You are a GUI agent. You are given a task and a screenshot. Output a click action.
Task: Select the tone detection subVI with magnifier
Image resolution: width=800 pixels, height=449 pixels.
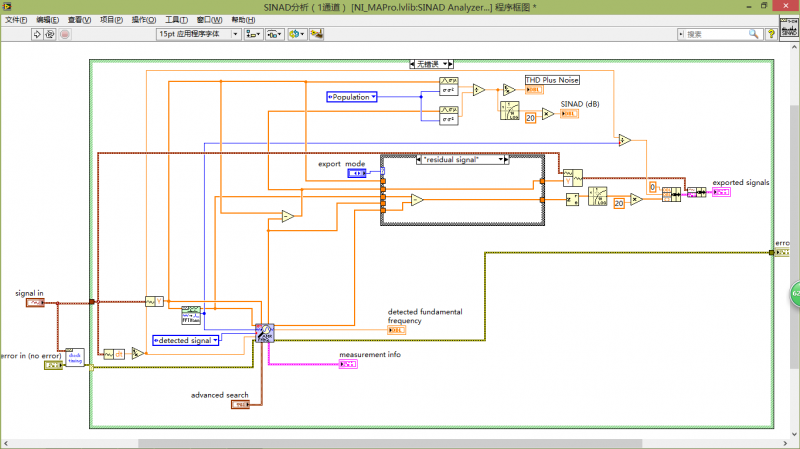tap(264, 333)
